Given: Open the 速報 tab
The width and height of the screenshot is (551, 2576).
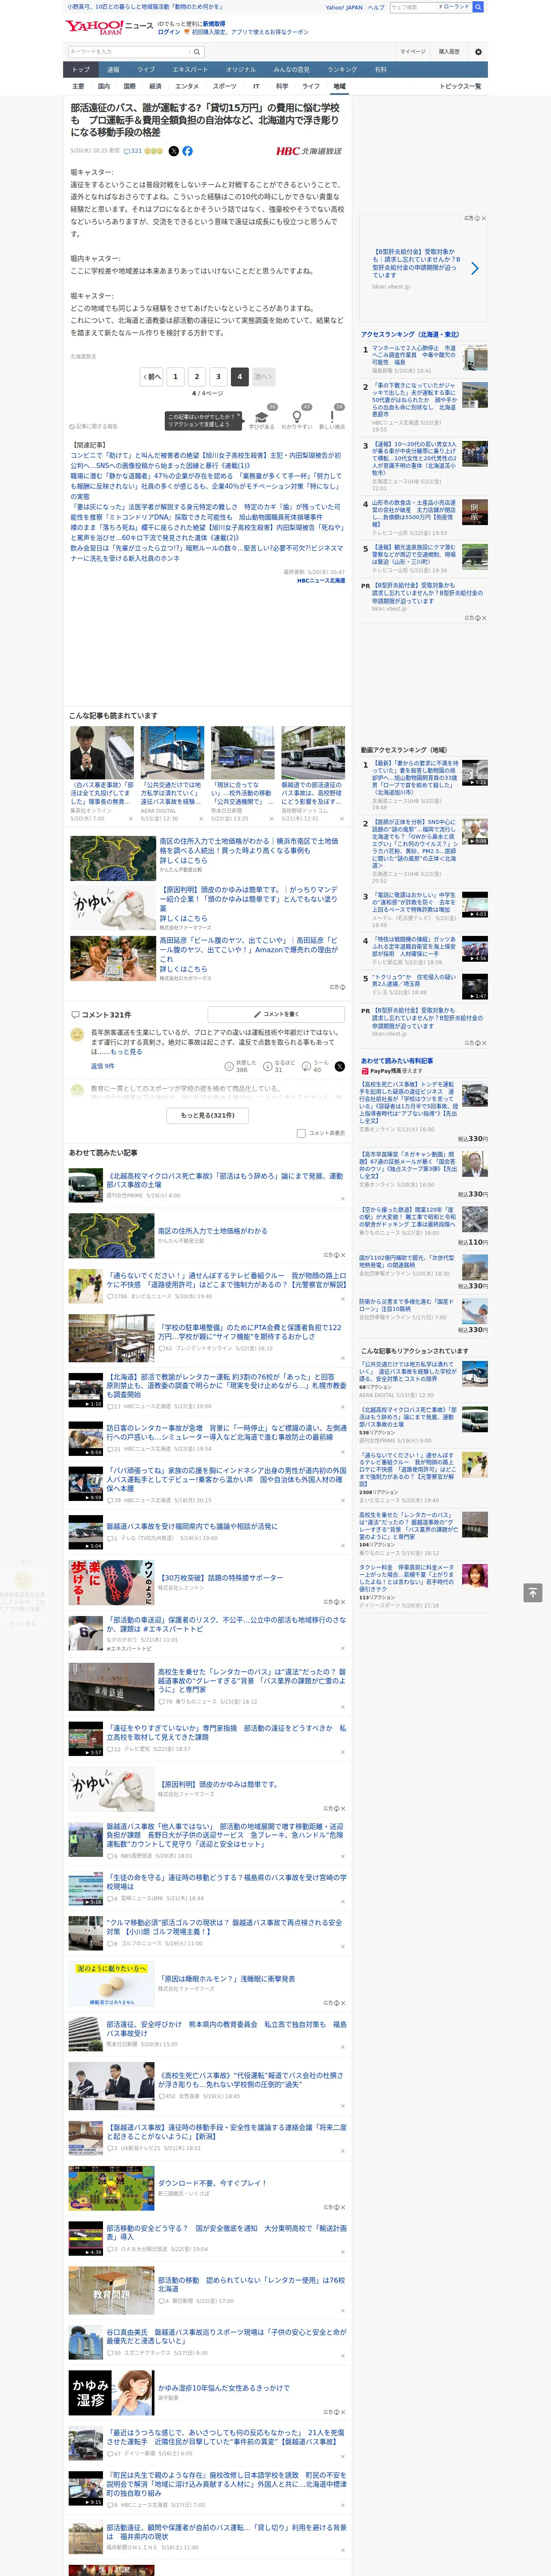Looking at the screenshot, I should point(113,69).
